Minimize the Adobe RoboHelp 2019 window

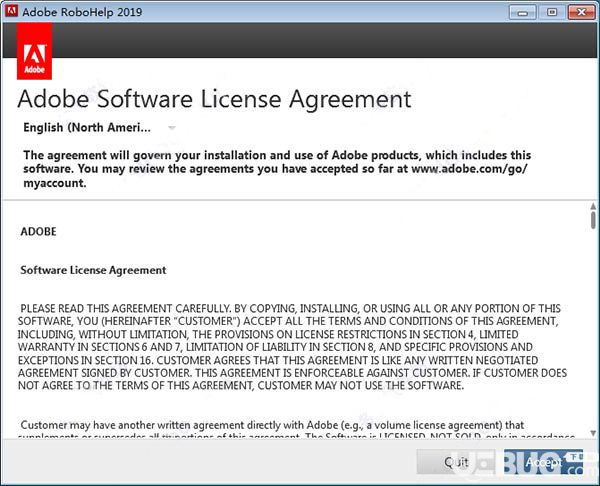click(522, 12)
